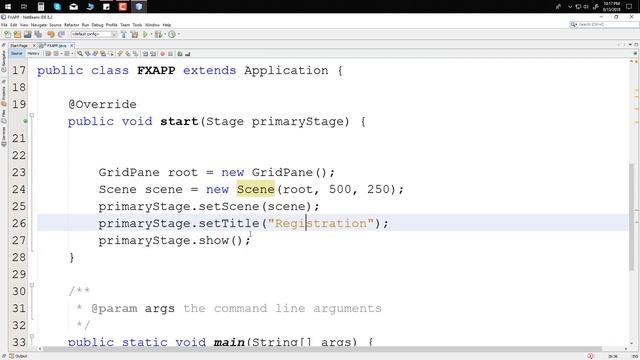Open the Tools menu
Viewport: 640px width, 360px height.
coord(137,25)
